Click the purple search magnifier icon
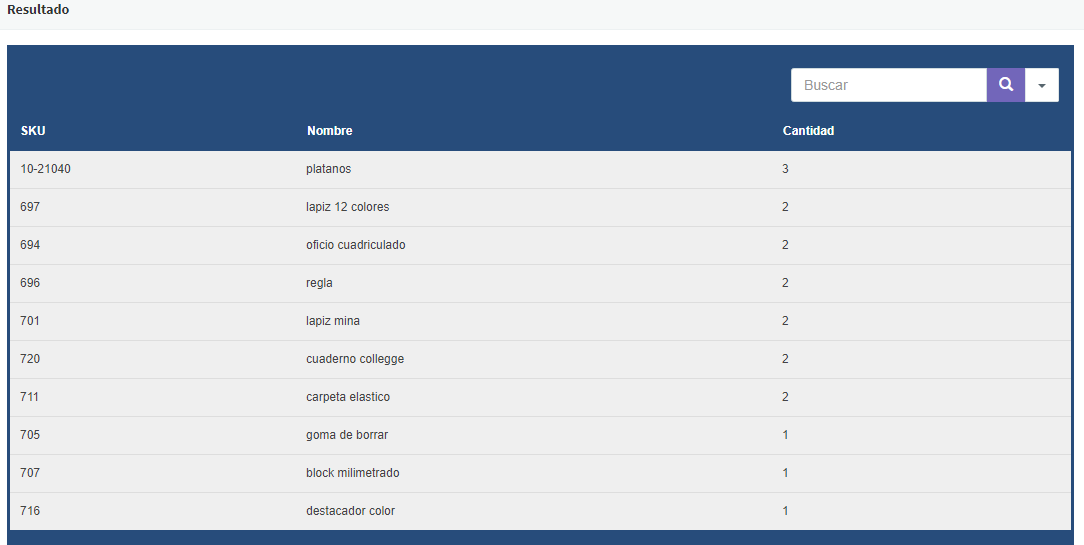This screenshot has width=1084, height=545. 1005,85
